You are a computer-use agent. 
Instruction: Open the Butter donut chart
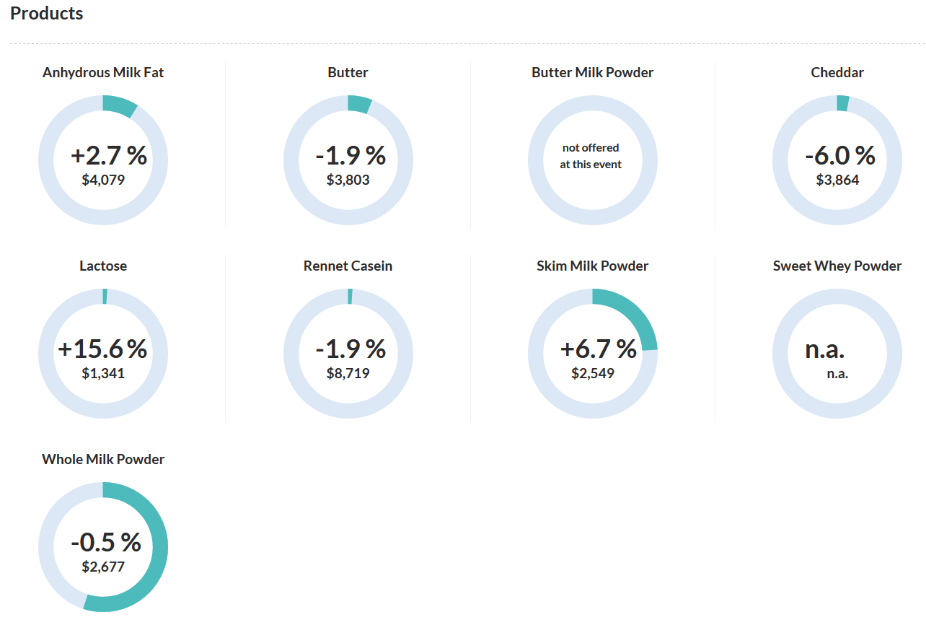tap(348, 160)
